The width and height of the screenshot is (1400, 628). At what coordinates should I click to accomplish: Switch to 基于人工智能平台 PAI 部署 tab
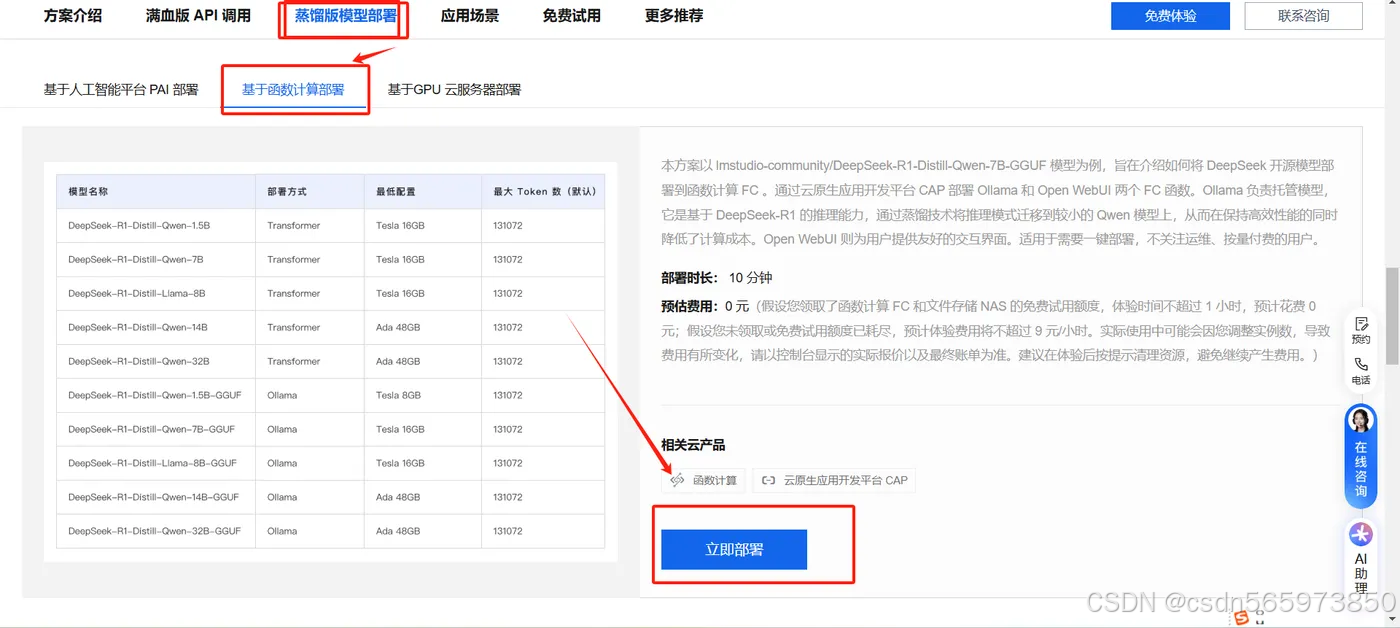tap(122, 89)
